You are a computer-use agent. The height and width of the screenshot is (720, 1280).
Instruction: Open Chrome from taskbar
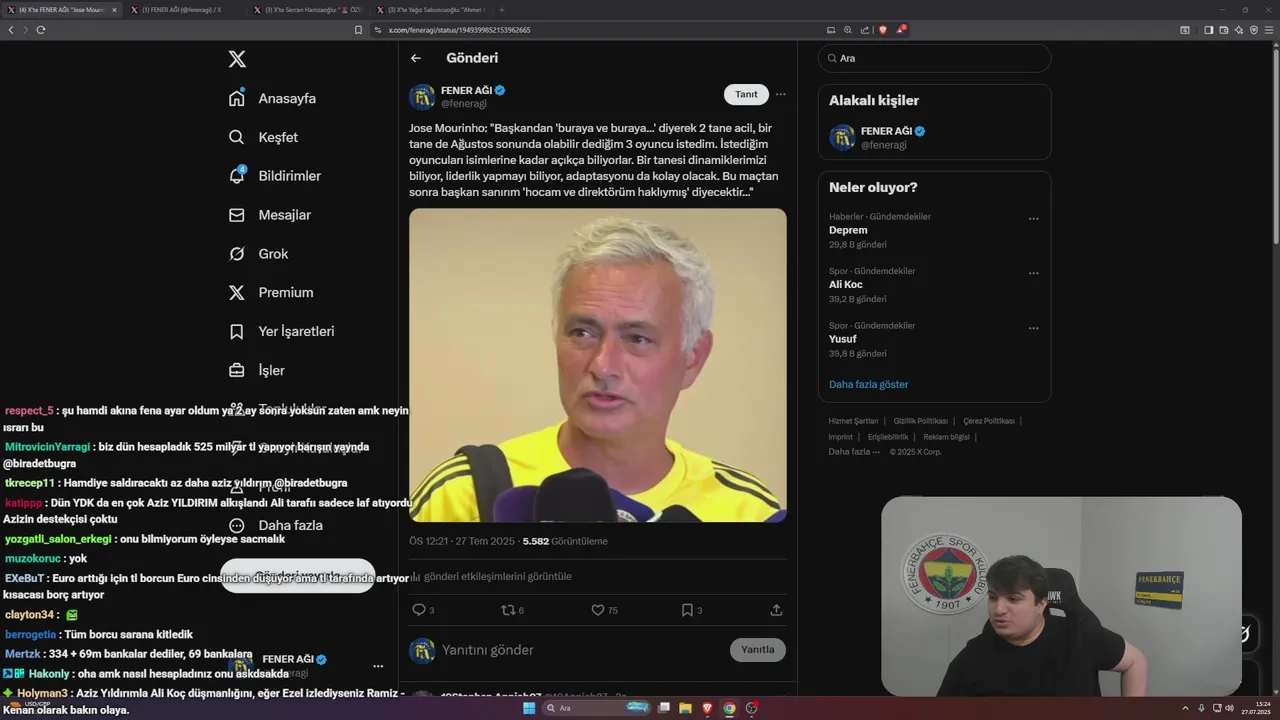(x=729, y=708)
